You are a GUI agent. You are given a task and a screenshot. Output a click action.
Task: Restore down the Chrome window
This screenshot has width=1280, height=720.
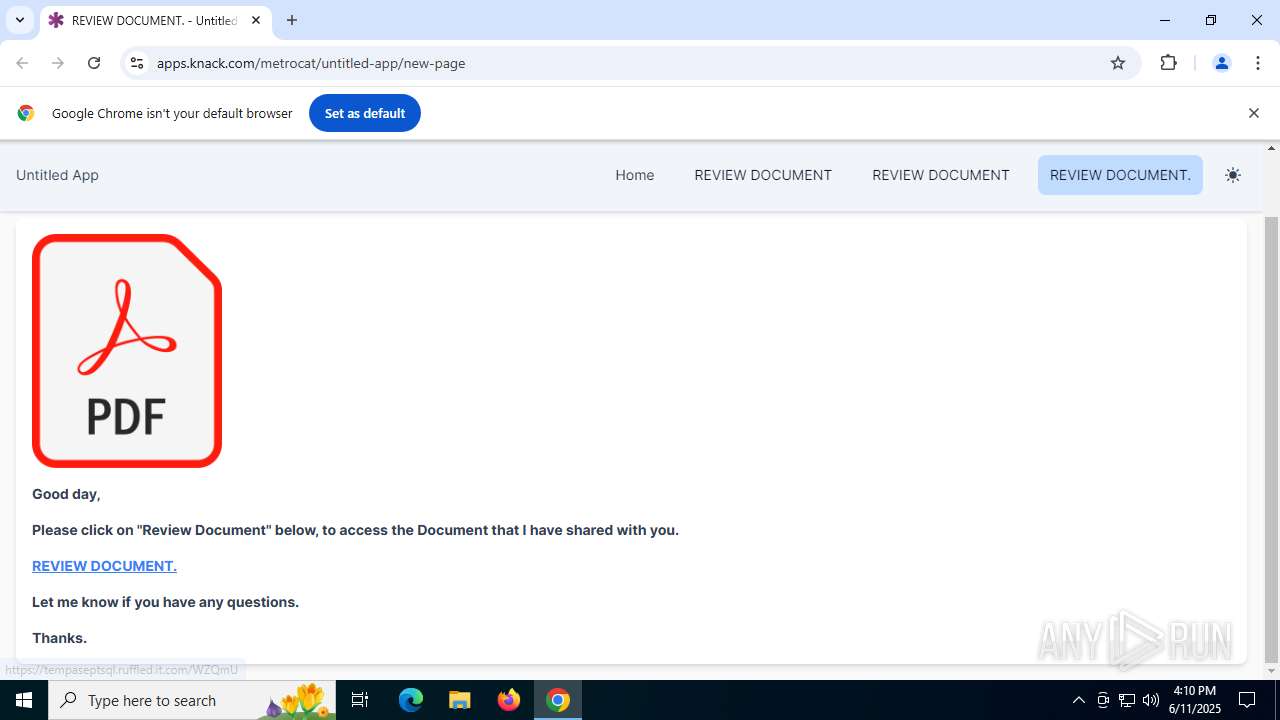(x=1211, y=20)
